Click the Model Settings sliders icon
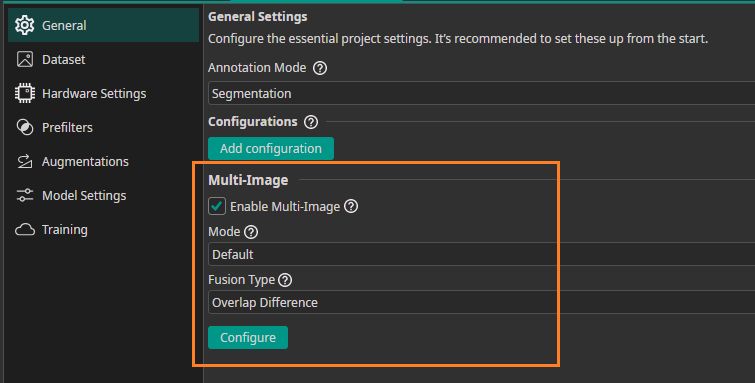This screenshot has width=755, height=383. tap(25, 195)
